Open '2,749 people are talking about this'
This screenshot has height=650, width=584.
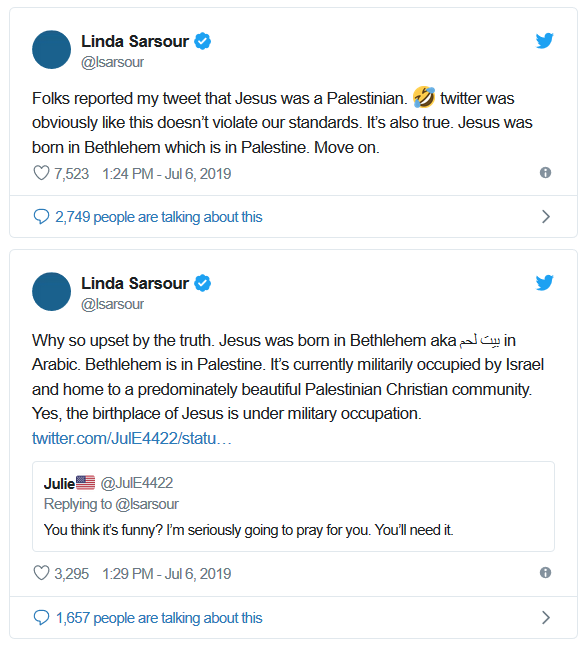(159, 217)
